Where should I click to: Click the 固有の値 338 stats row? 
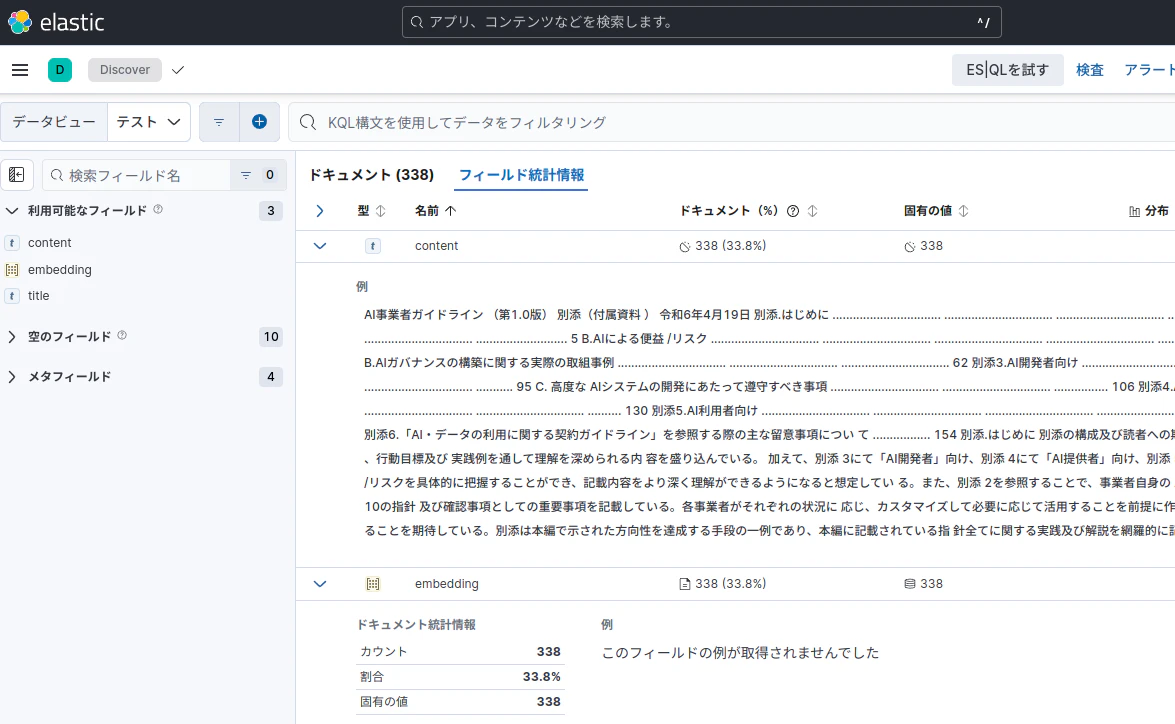tap(460, 702)
